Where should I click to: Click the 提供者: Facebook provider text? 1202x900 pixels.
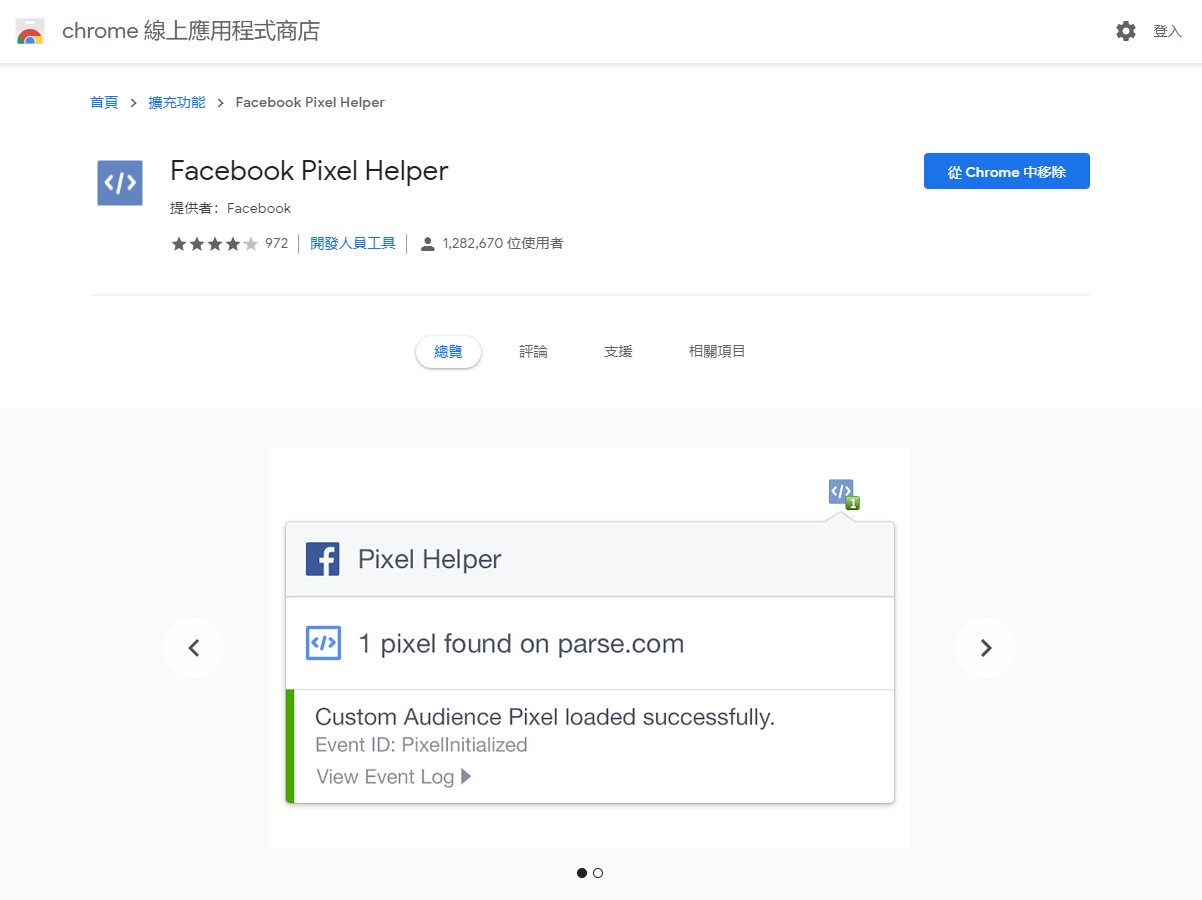[x=231, y=208]
